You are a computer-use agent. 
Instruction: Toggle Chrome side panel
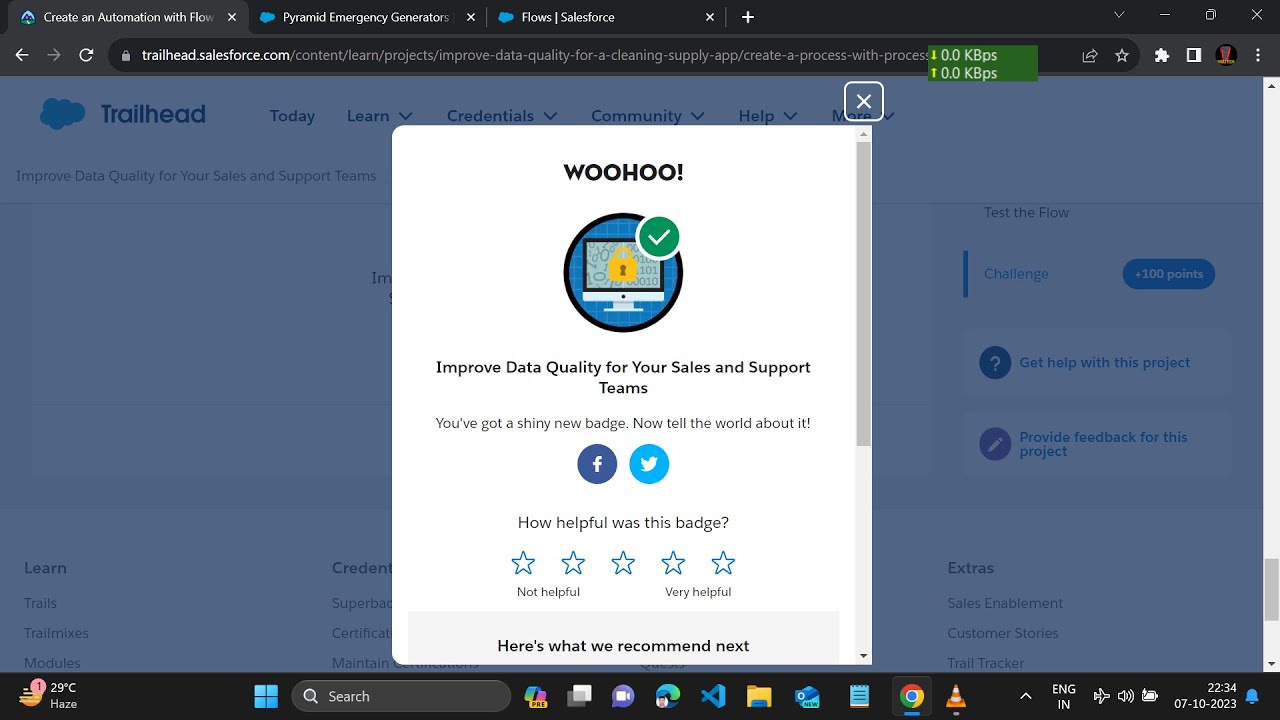coord(1194,56)
